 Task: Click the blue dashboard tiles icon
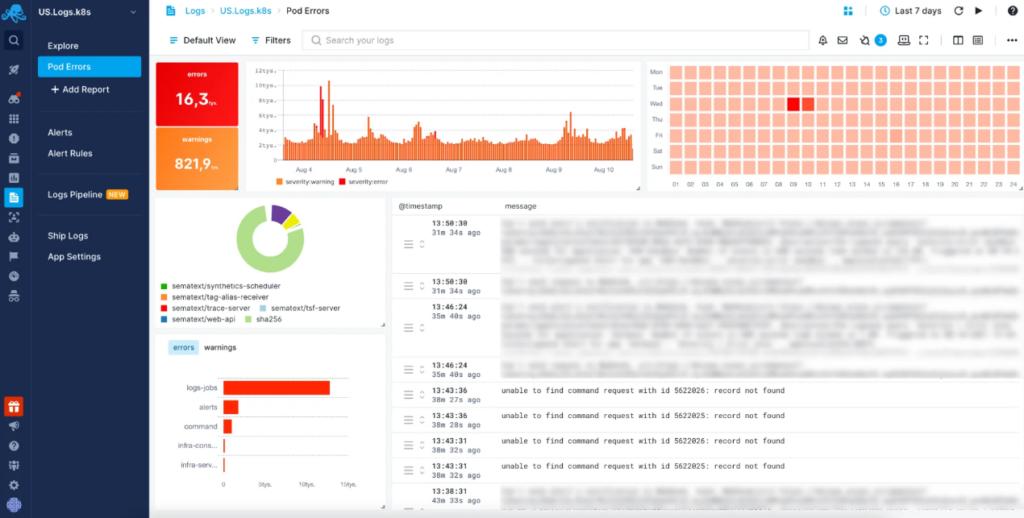point(848,11)
